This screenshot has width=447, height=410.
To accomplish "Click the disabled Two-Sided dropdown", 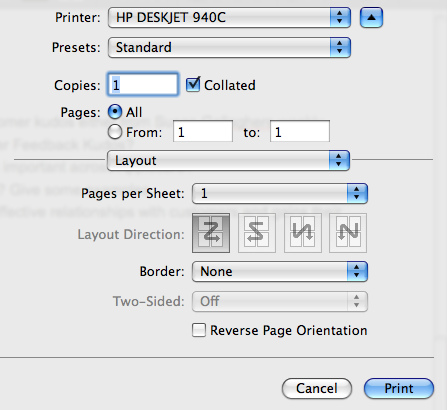I will click(x=280, y=302).
